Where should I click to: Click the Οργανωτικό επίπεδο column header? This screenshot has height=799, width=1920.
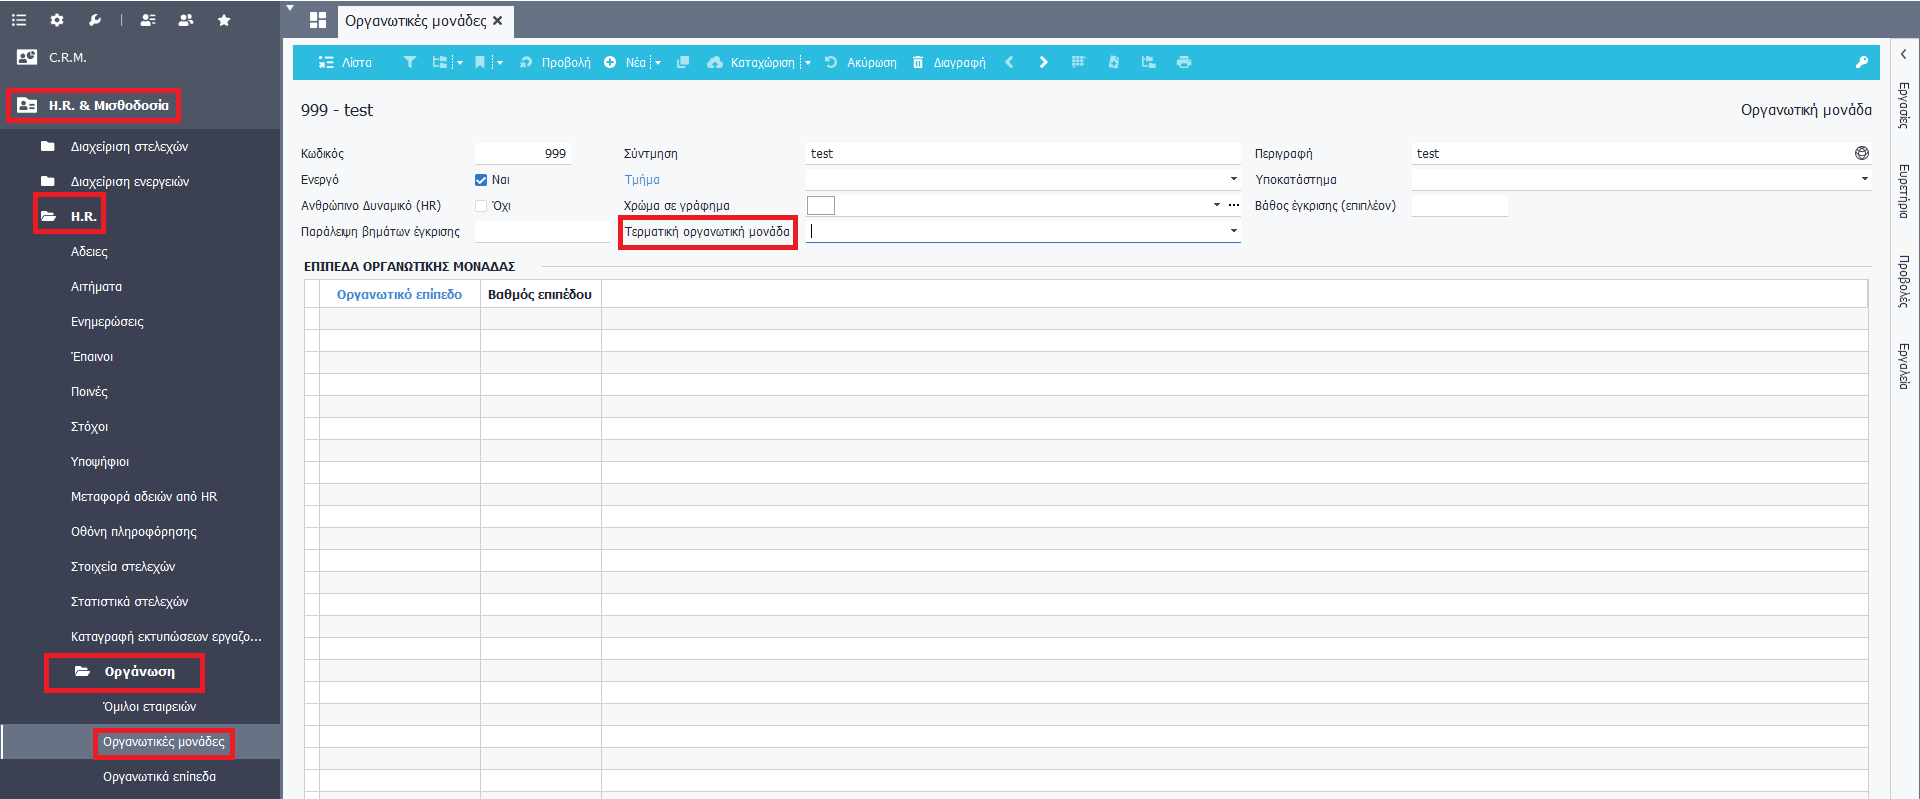399,294
